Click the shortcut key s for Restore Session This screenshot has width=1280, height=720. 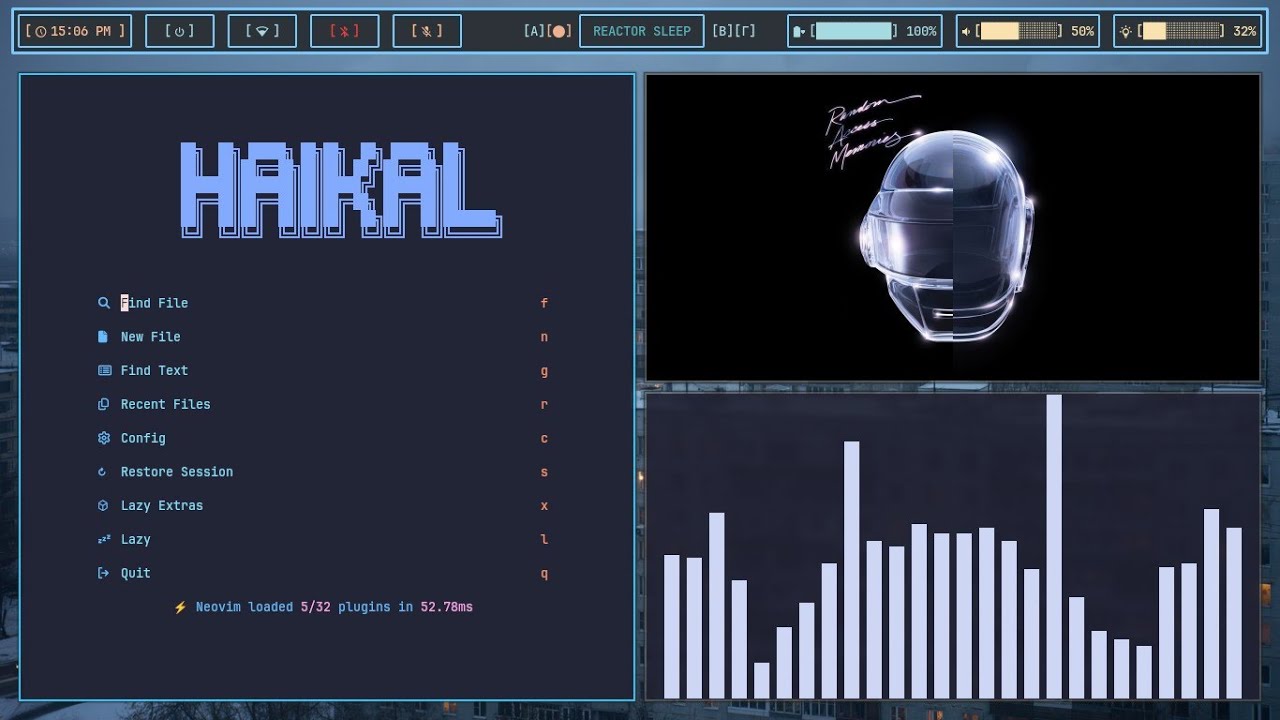coord(544,472)
